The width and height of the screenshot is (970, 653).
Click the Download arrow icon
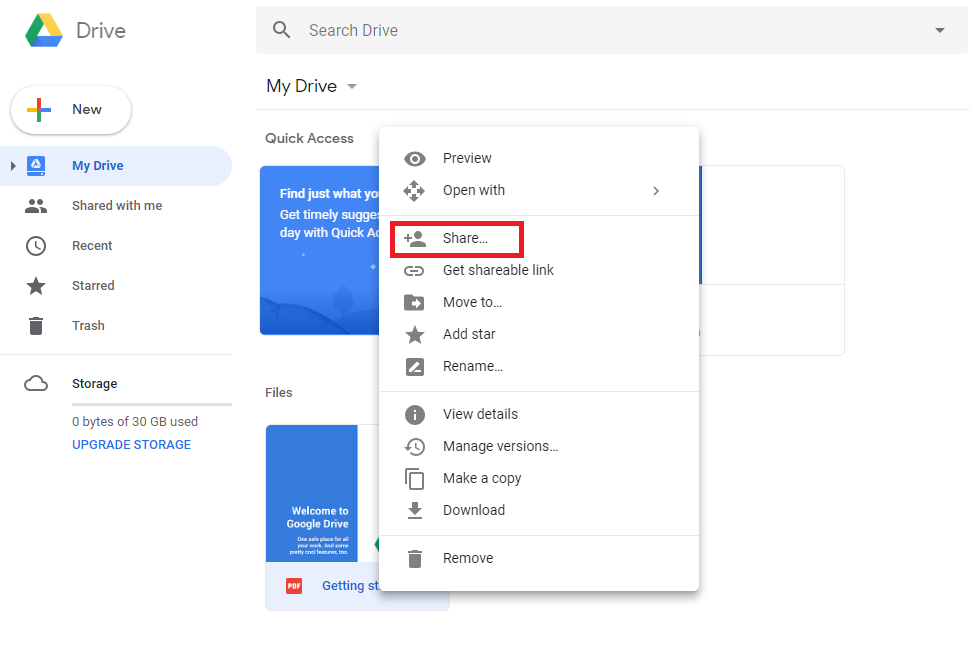pyautogui.click(x=414, y=511)
